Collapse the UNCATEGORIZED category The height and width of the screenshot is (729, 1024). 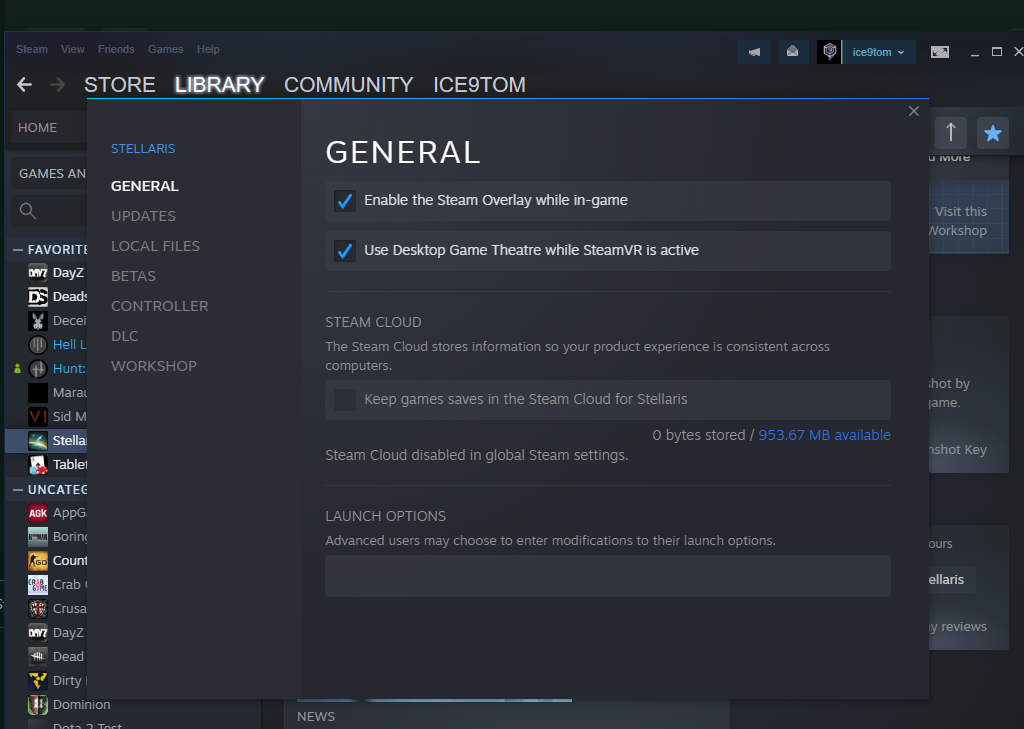pos(18,489)
